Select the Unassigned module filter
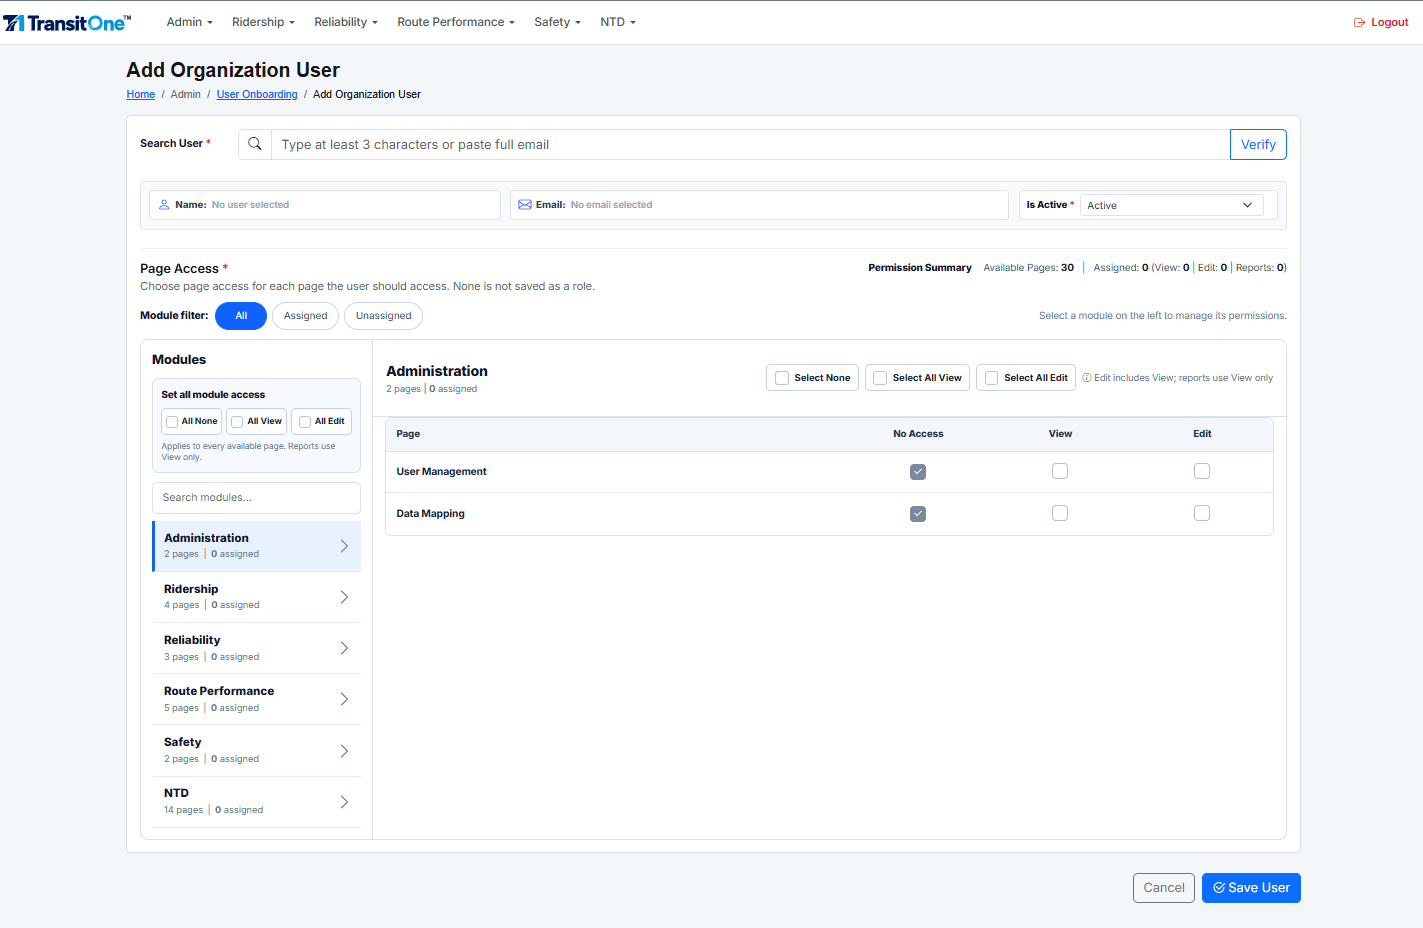The width and height of the screenshot is (1423, 928). (383, 316)
